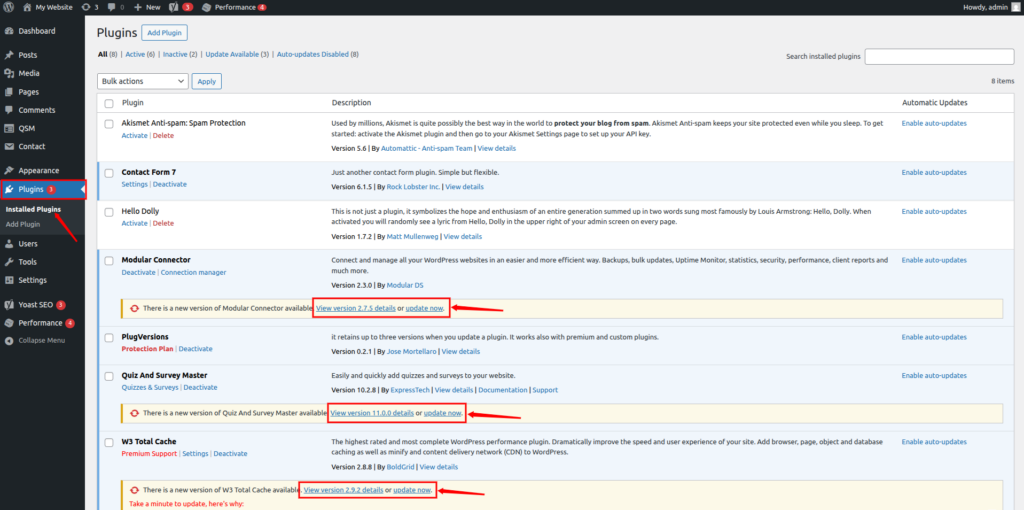Delete the Hello Dolly plugin
Screen dimensions: 1024x510
[x=163, y=223]
